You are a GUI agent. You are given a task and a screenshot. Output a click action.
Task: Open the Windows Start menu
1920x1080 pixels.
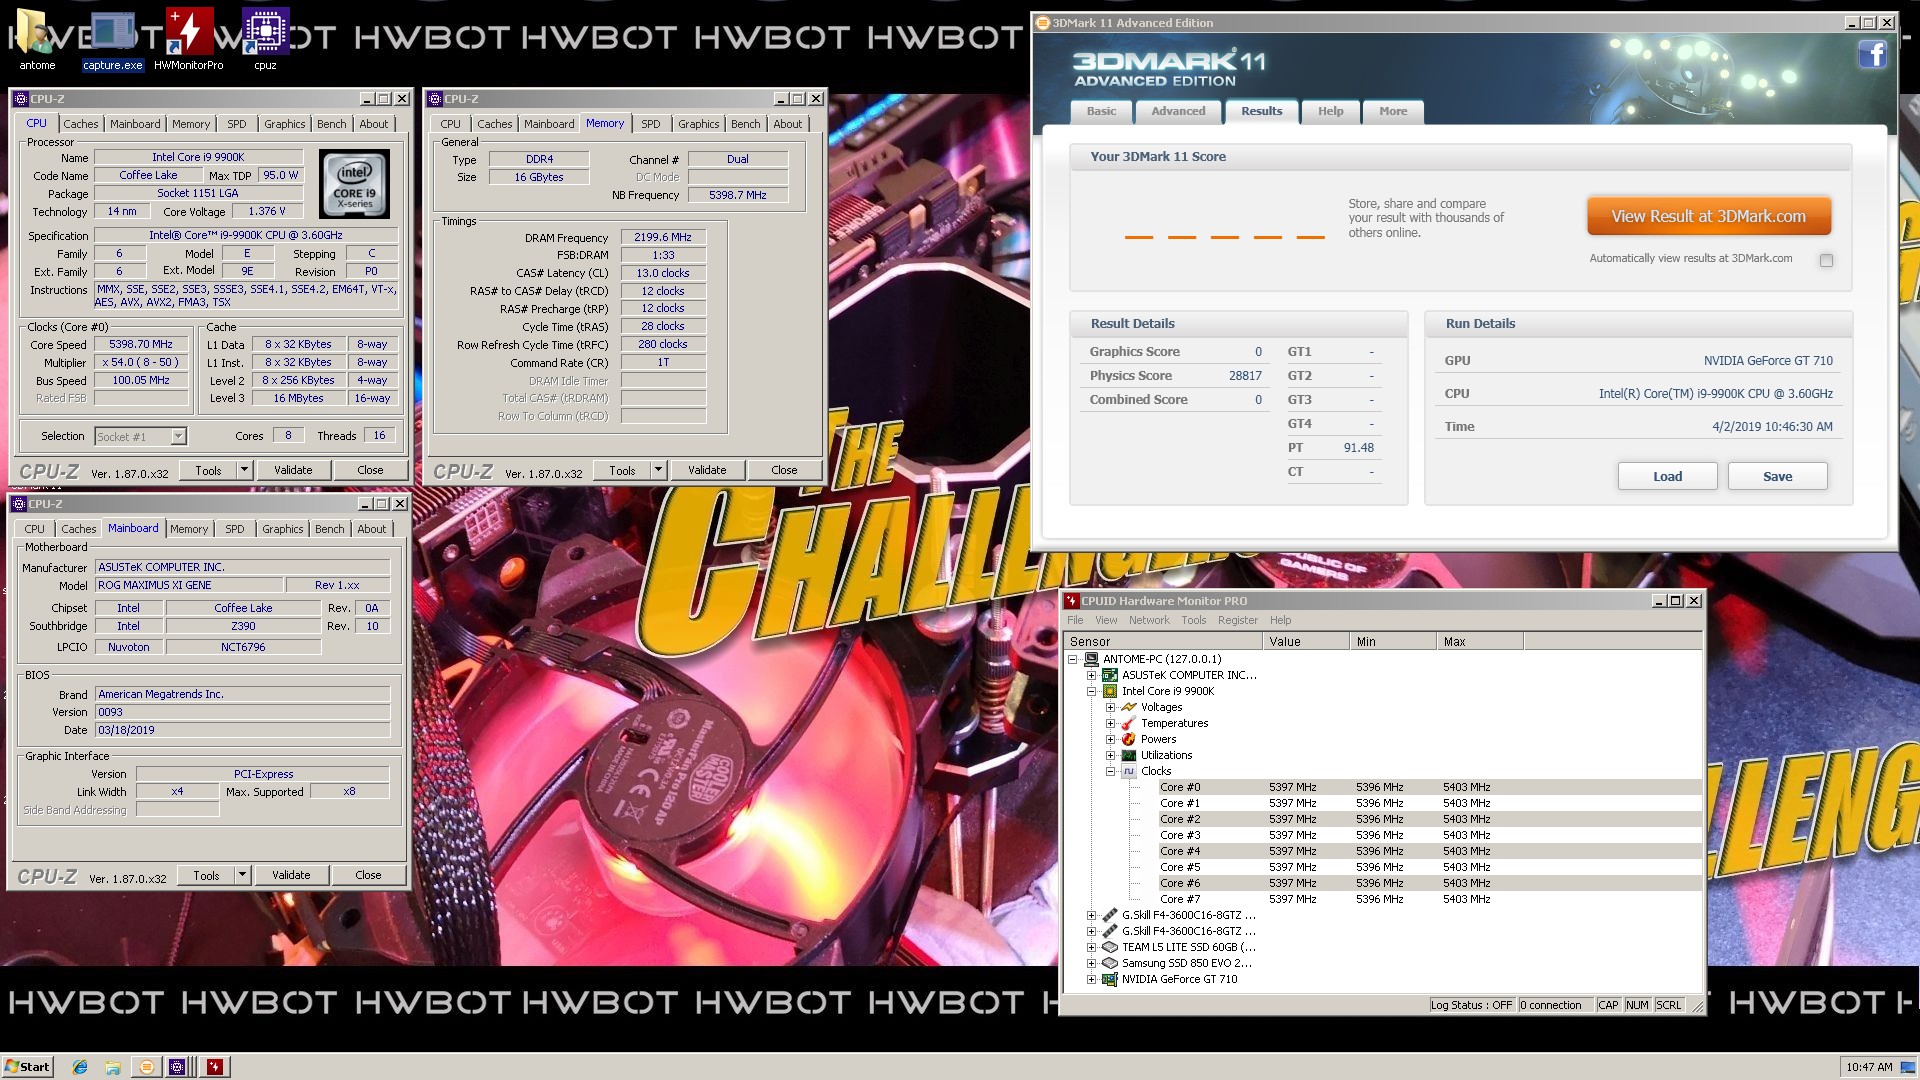click(27, 1067)
